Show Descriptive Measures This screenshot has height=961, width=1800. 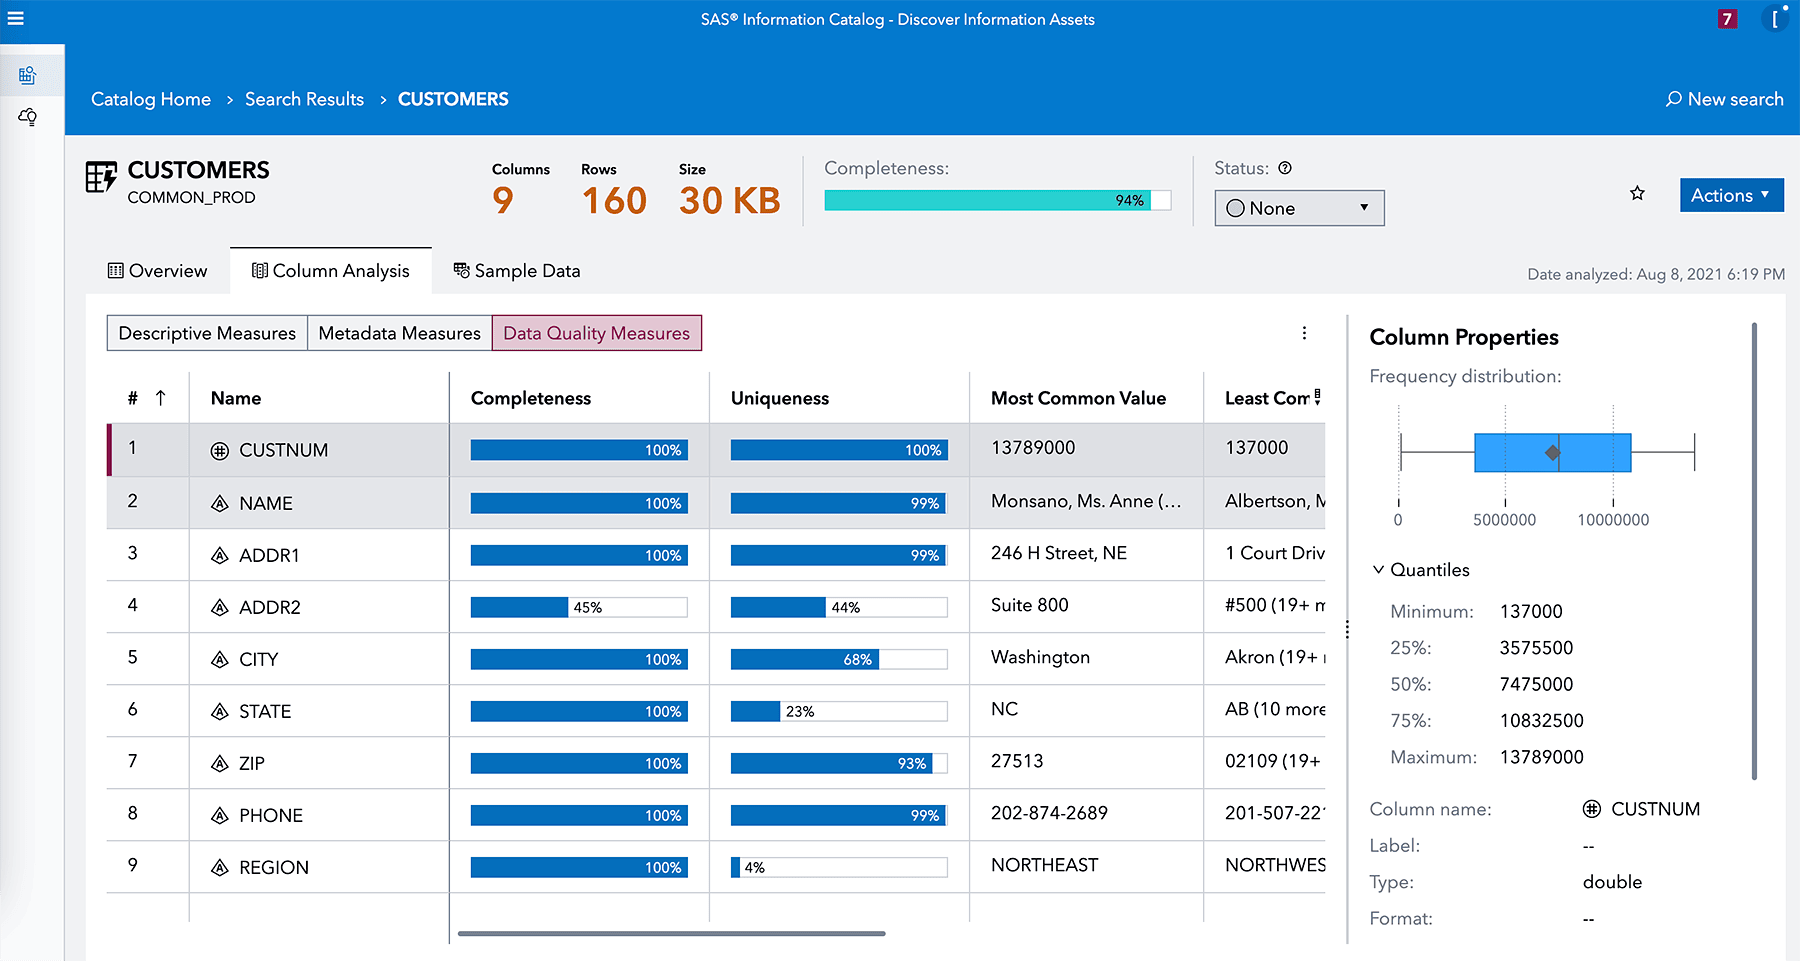[x=207, y=333]
